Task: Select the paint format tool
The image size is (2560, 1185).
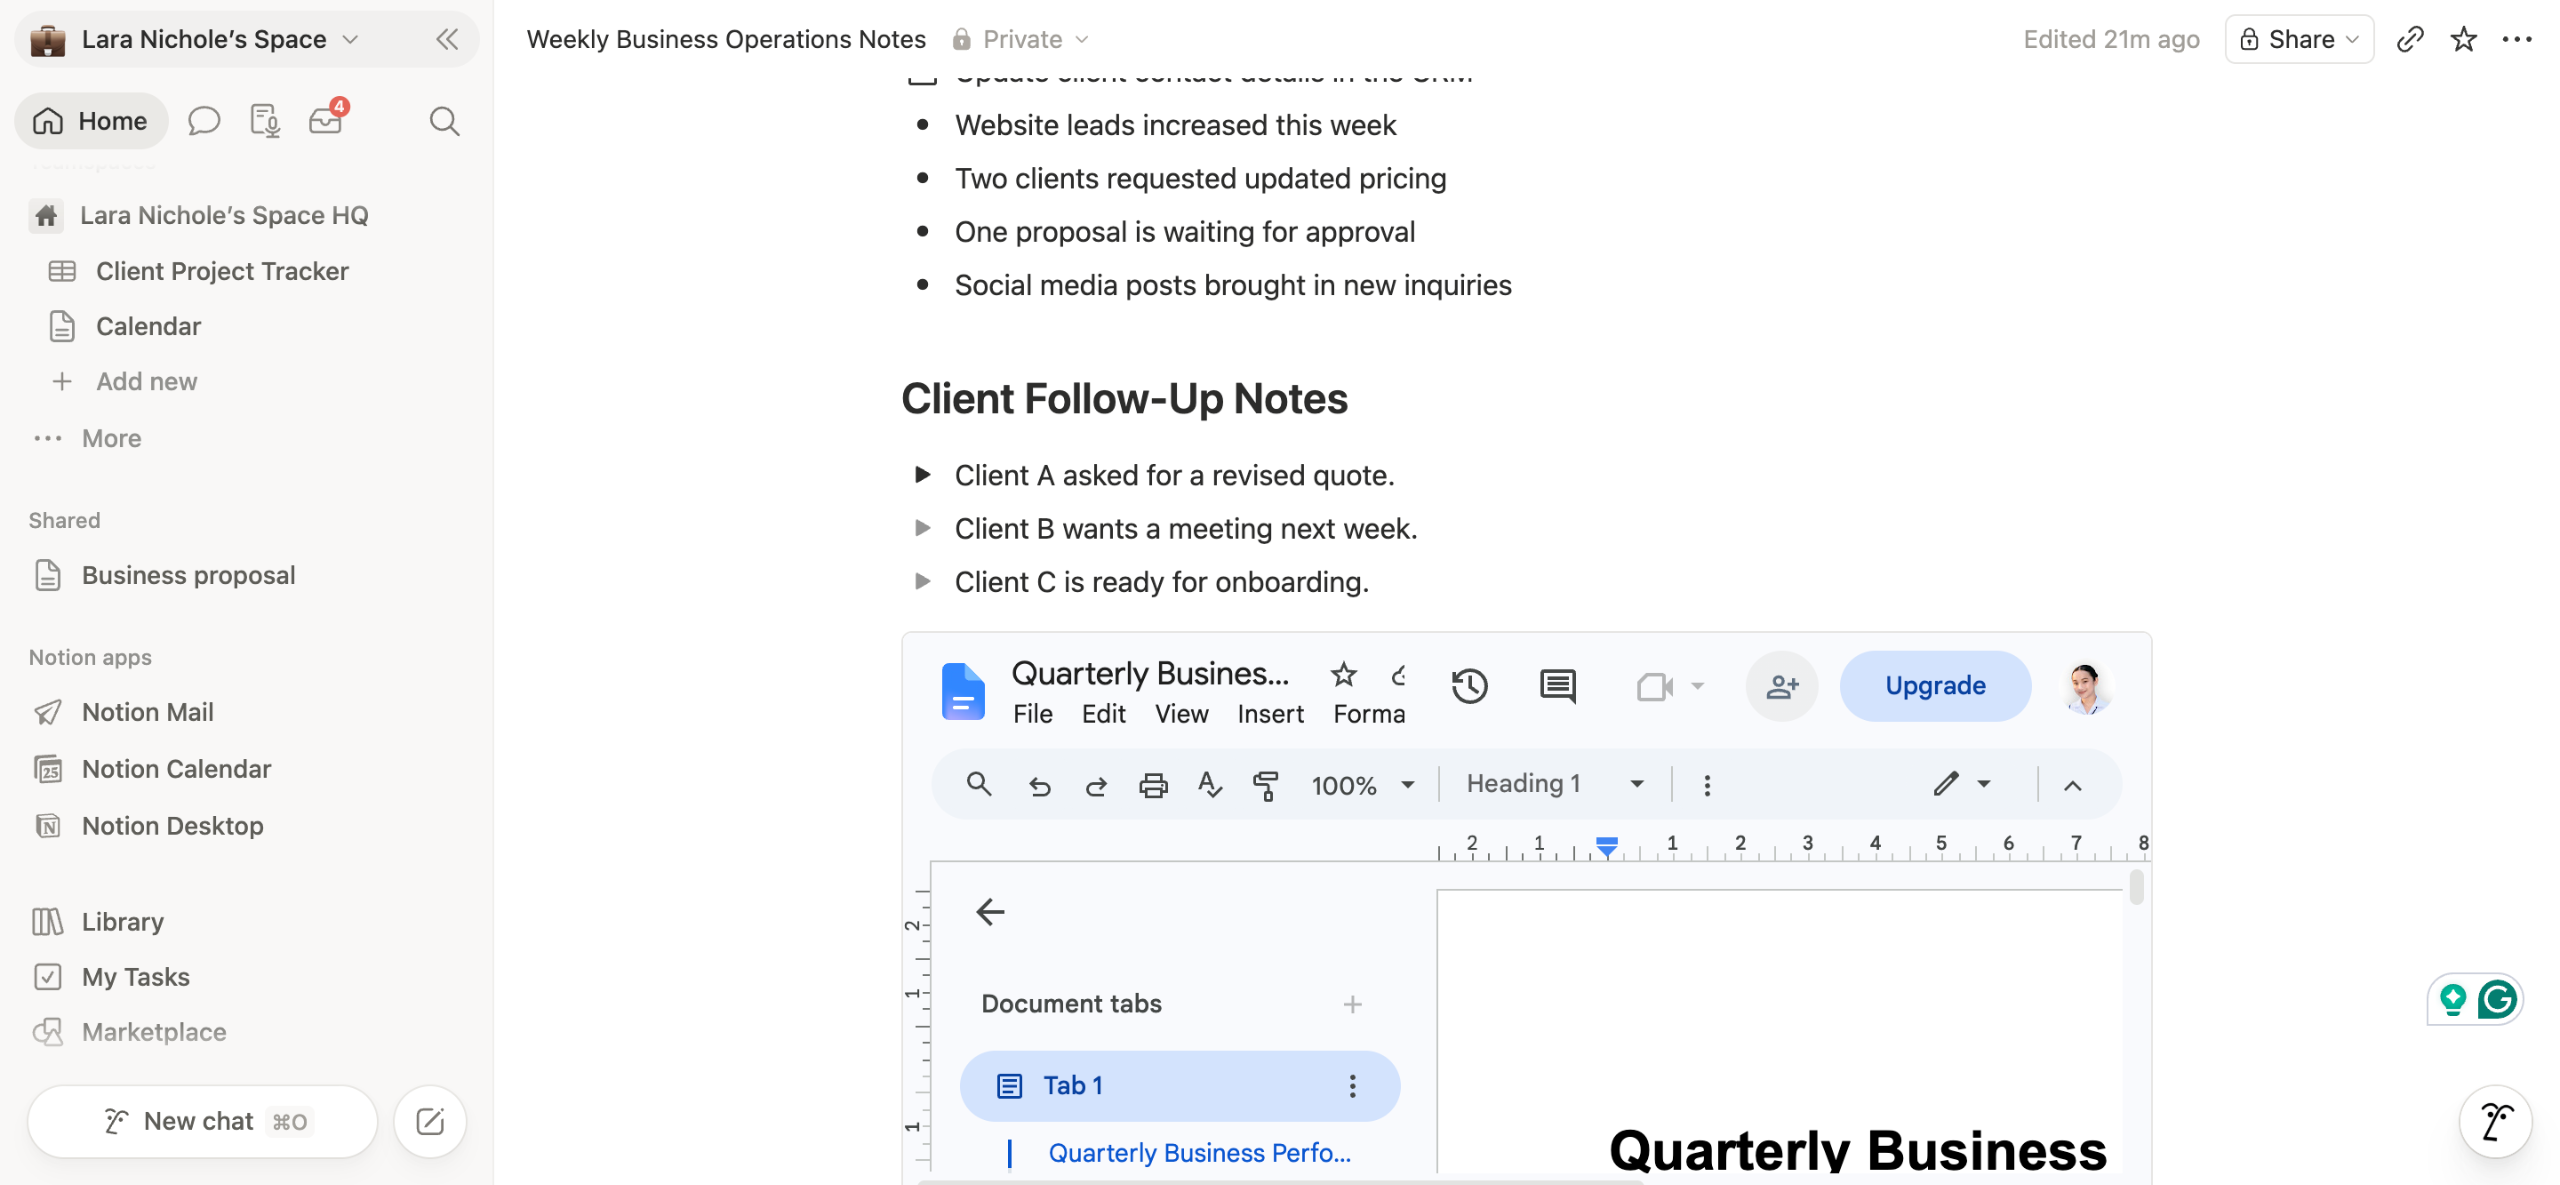Action: click(x=1266, y=786)
